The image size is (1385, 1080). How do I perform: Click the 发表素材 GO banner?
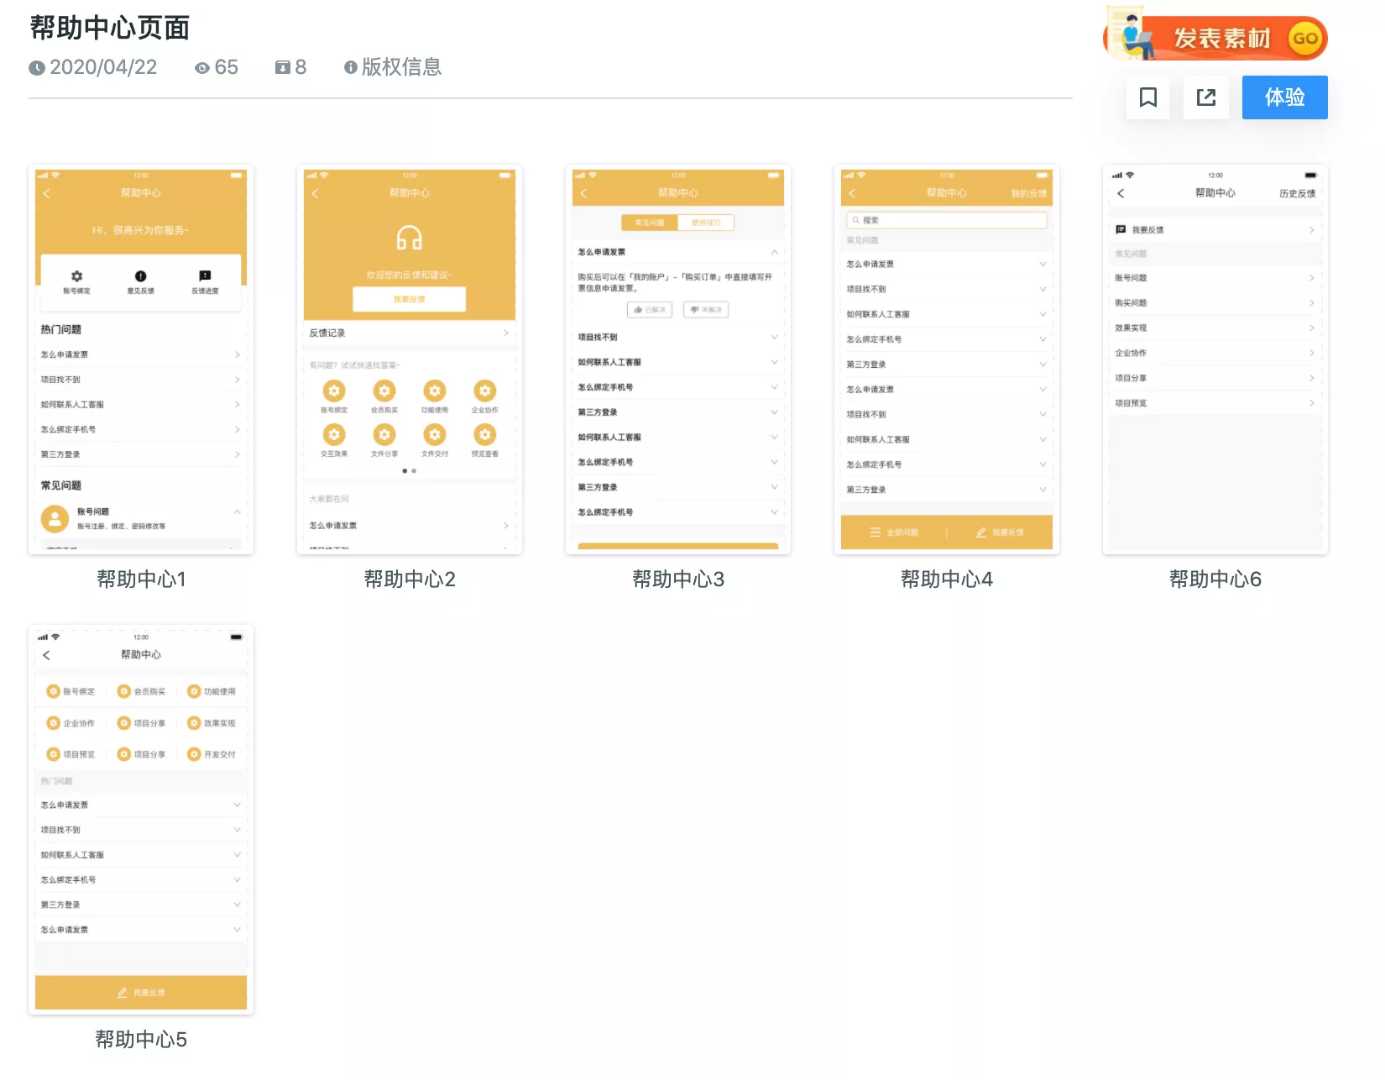point(1215,38)
